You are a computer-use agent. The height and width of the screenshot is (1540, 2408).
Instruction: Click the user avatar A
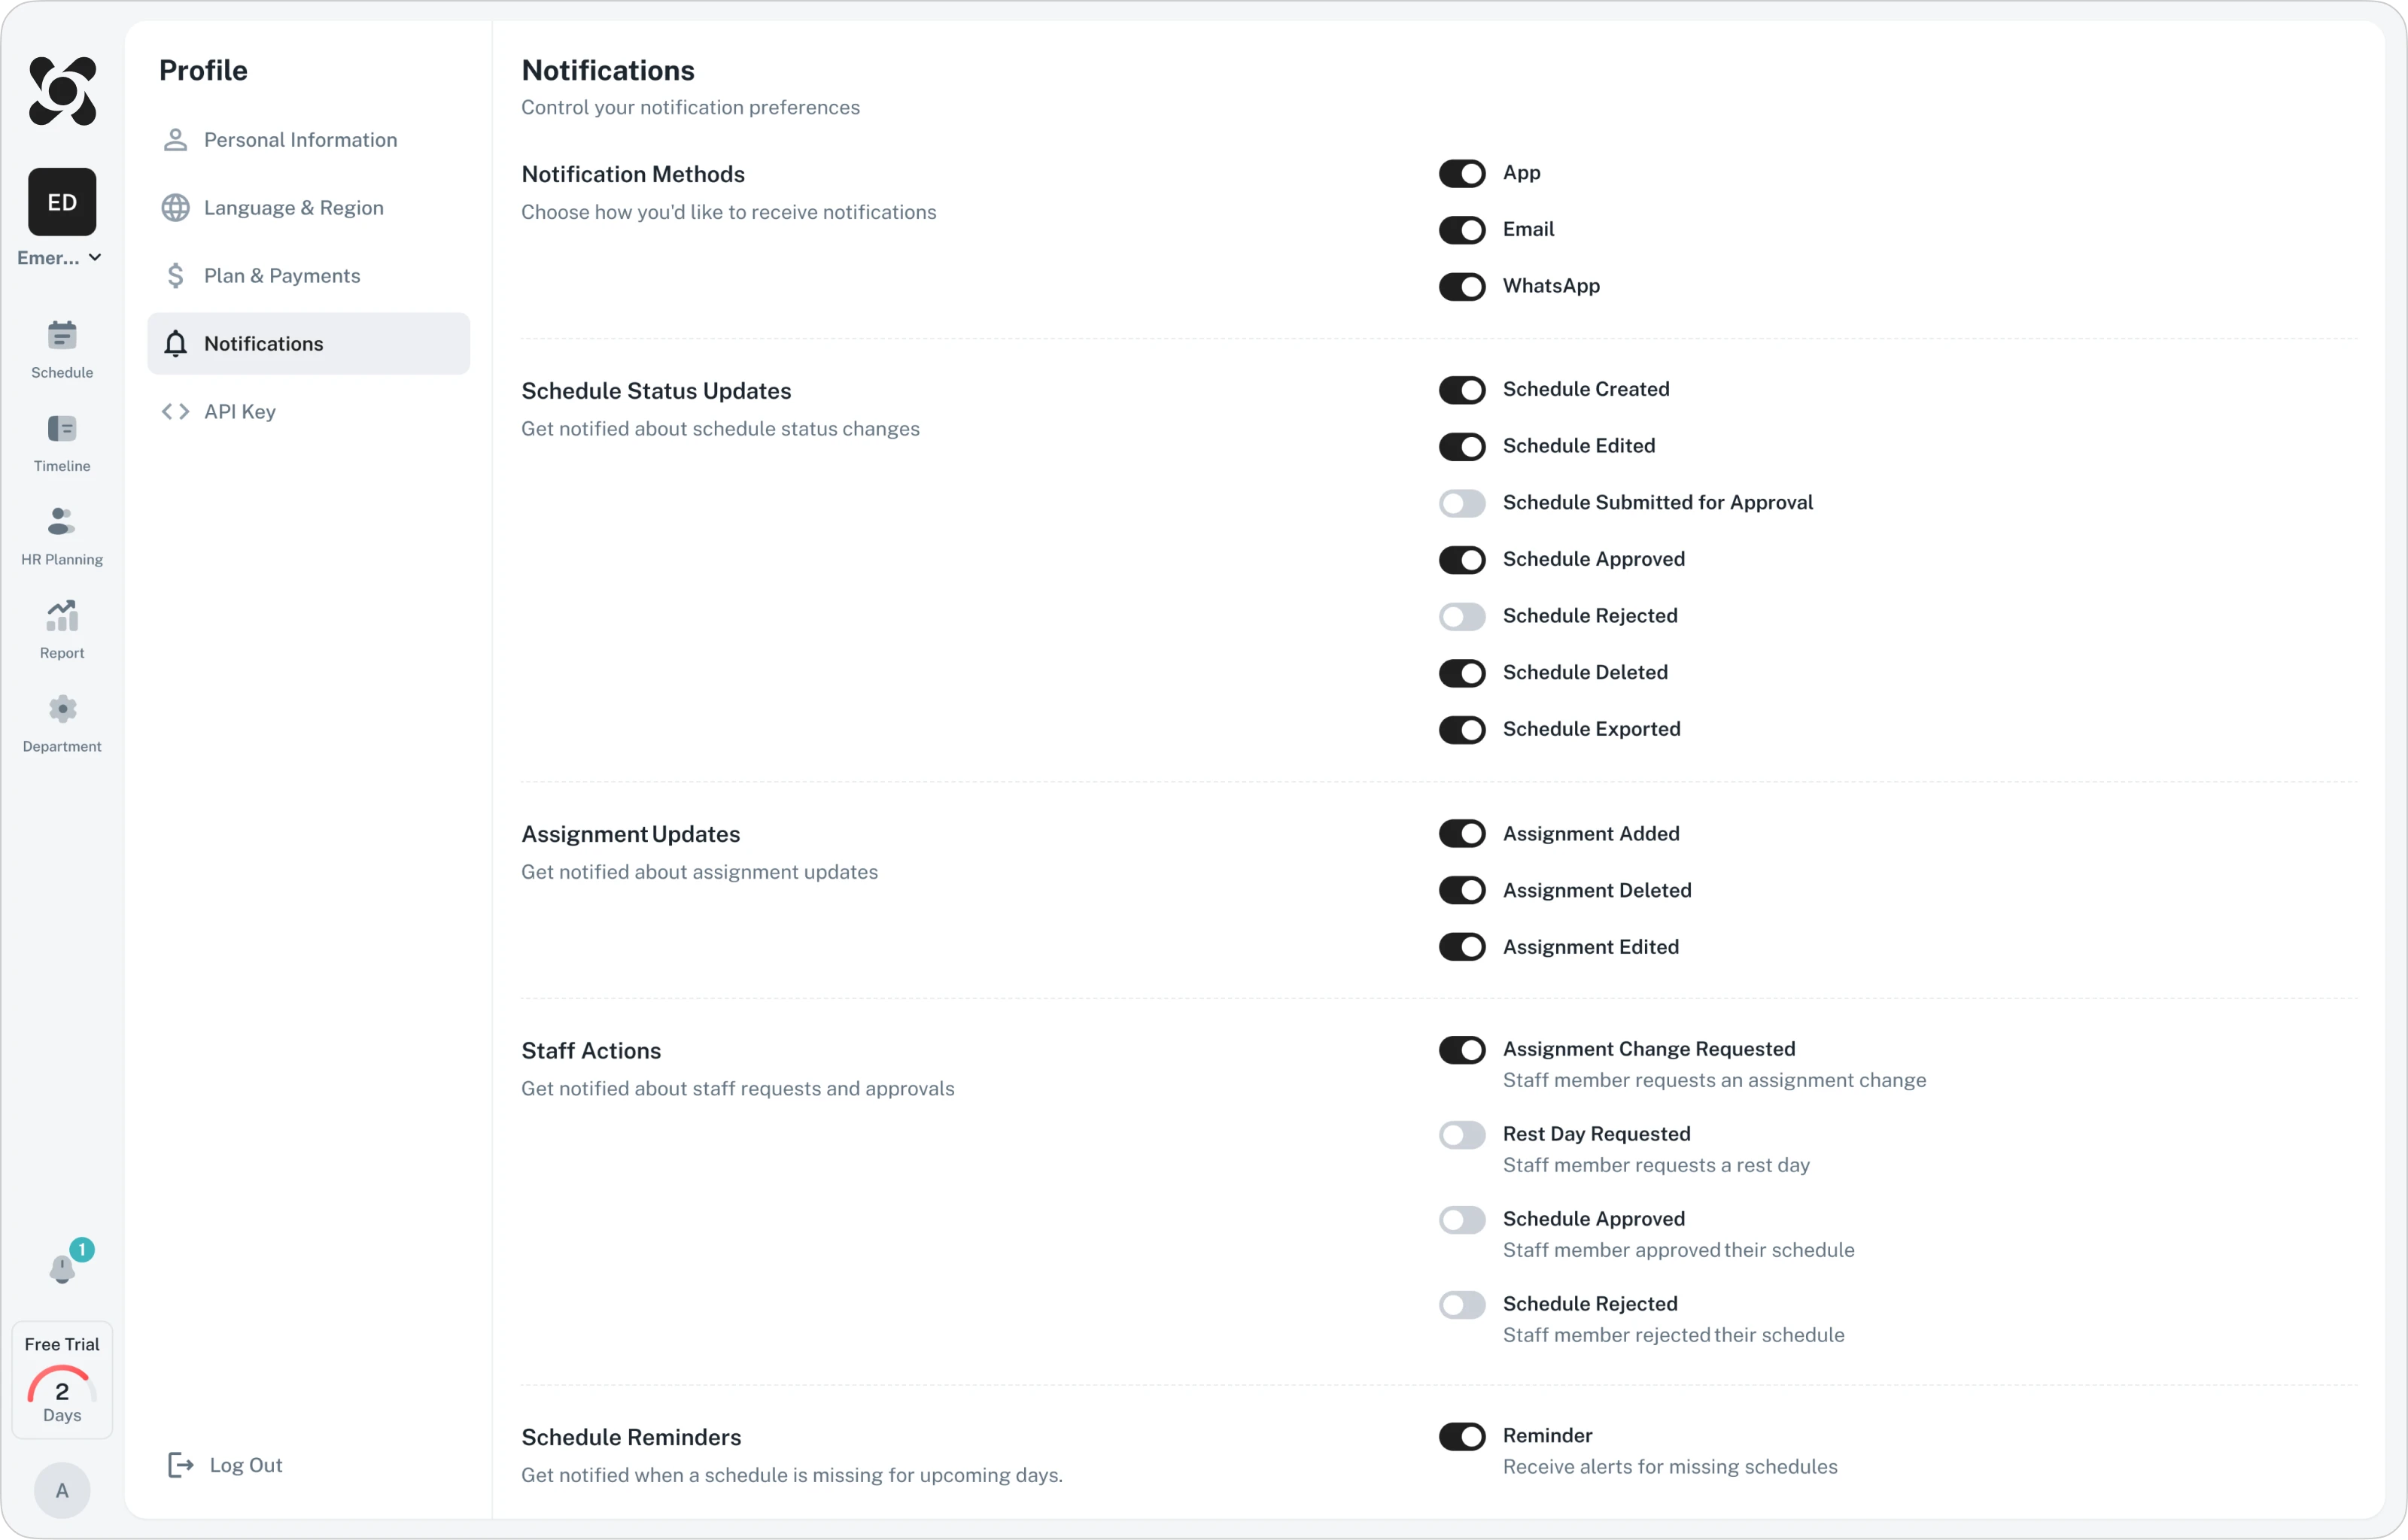click(62, 1490)
